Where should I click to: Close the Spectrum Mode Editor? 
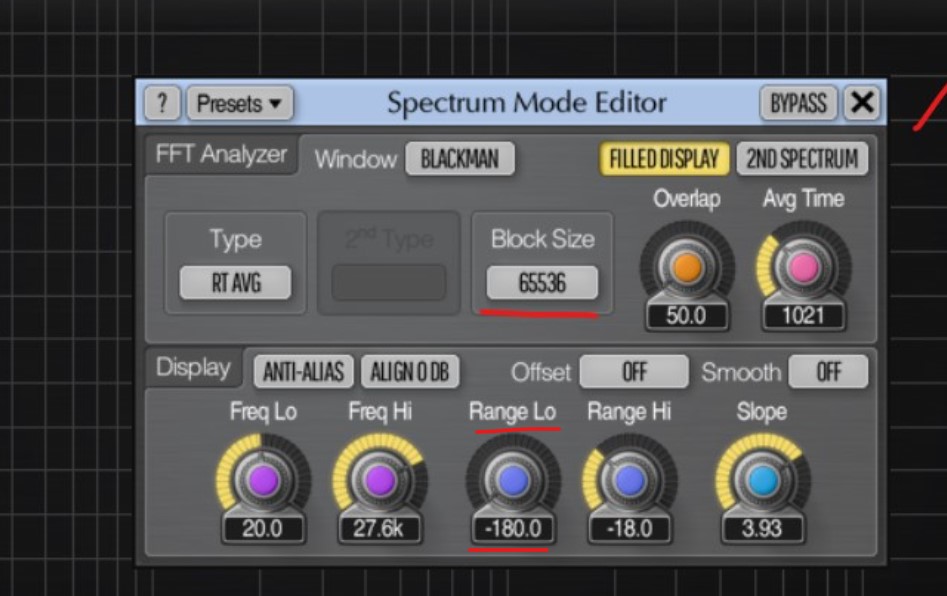coord(861,103)
